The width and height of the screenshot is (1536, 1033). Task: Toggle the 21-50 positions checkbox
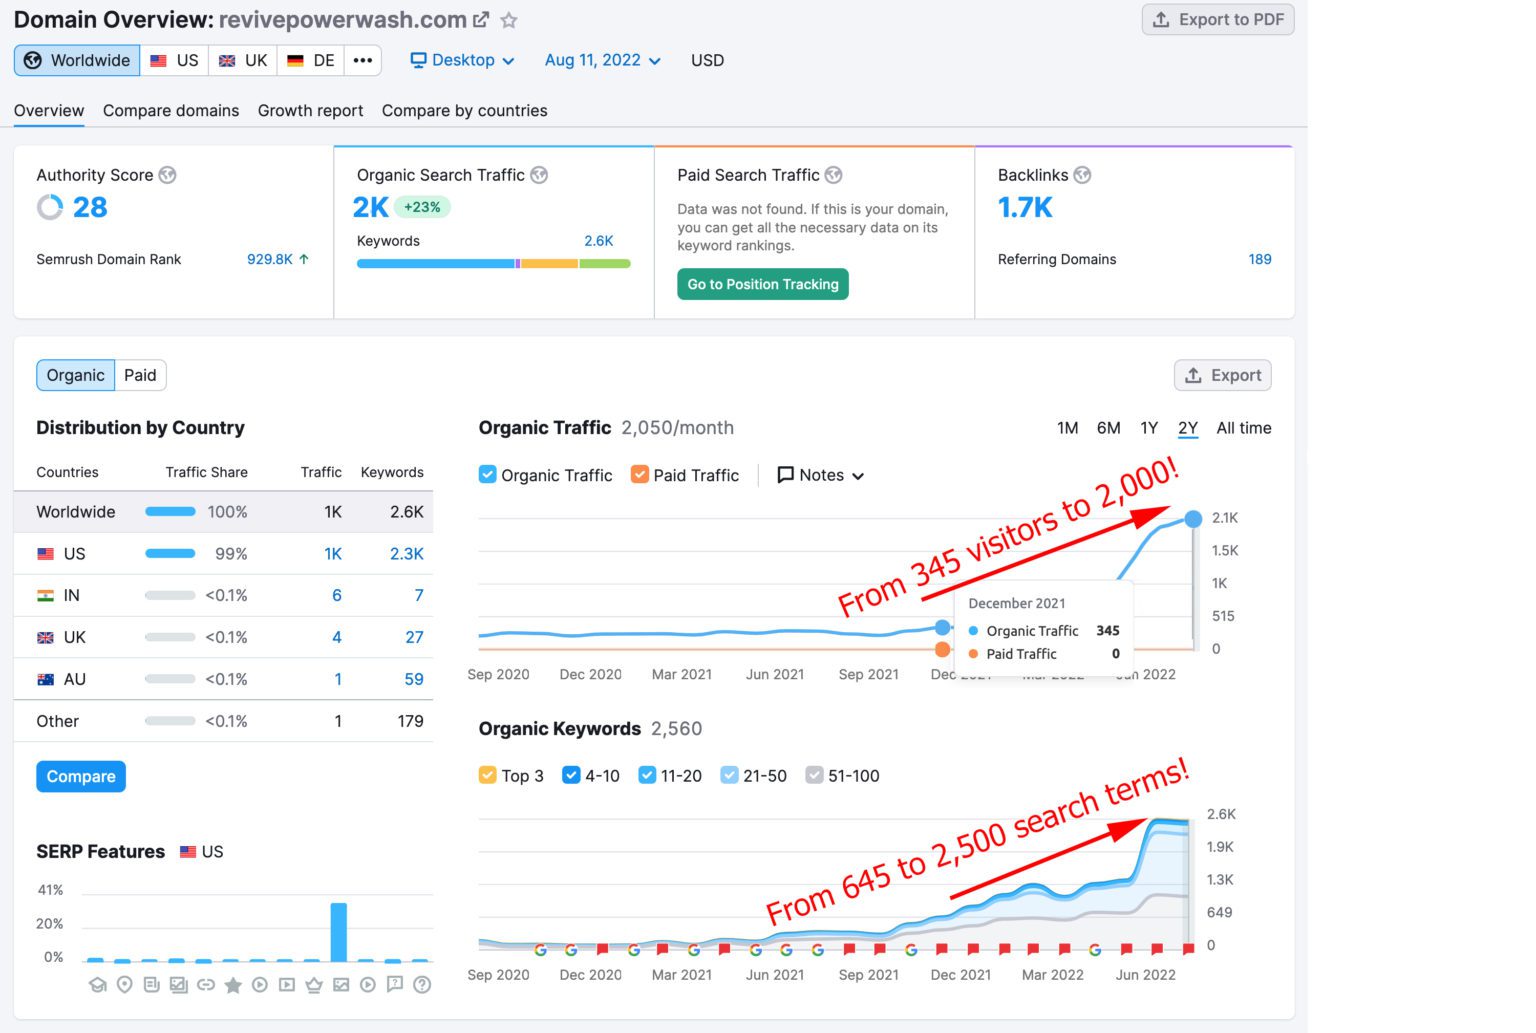point(730,775)
